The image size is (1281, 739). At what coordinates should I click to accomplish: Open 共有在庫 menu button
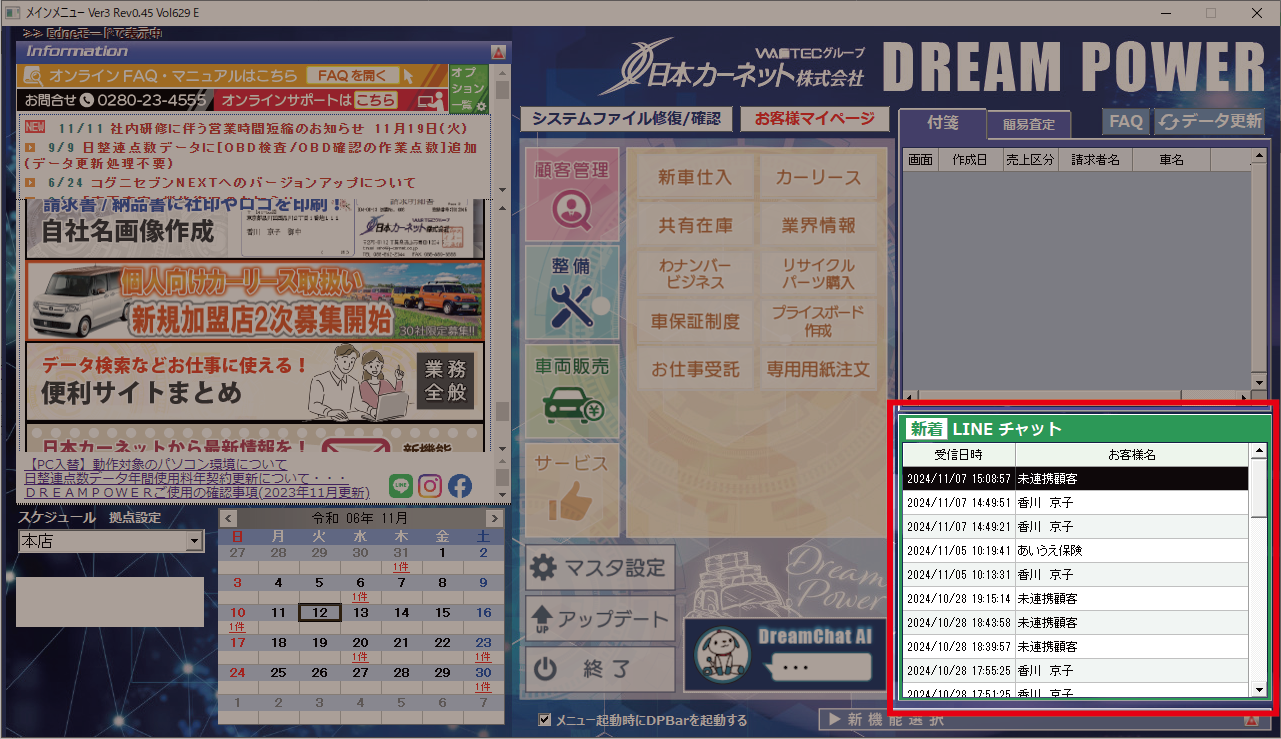tap(695, 226)
